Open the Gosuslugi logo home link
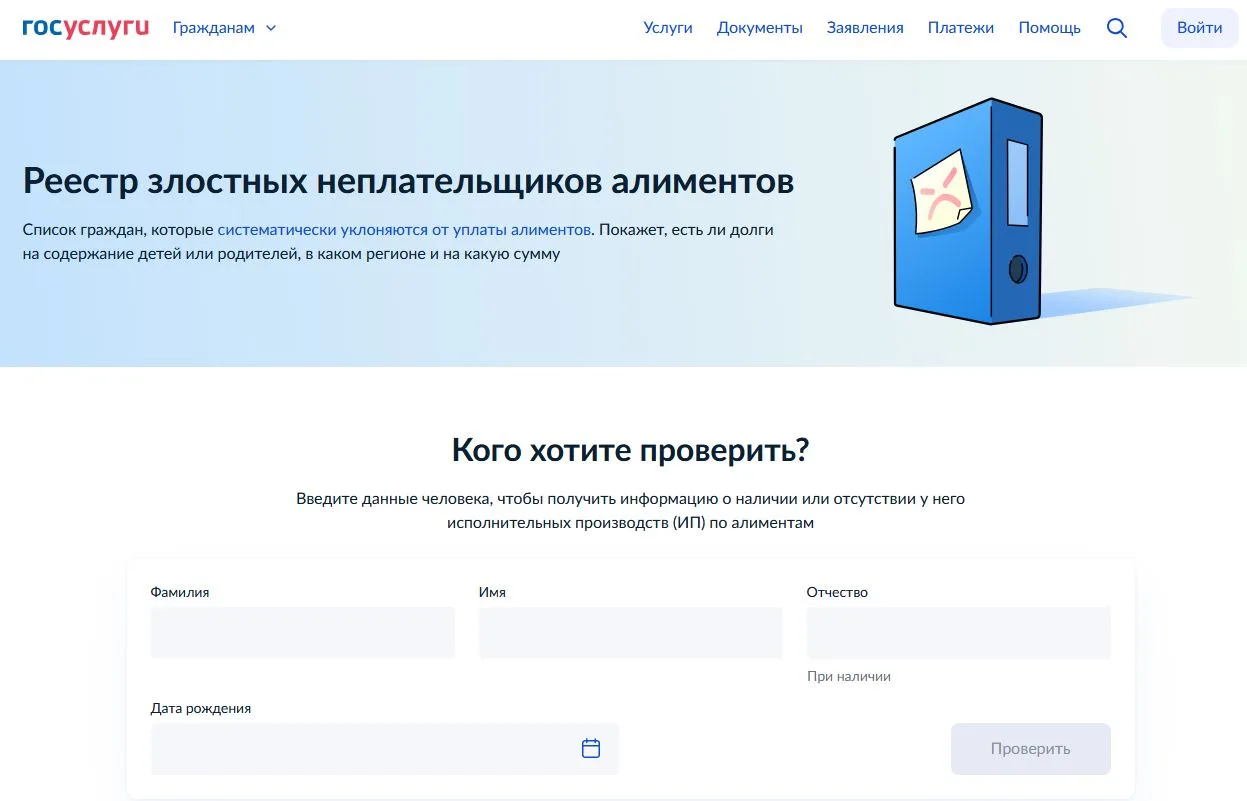1247x801 pixels. (x=86, y=28)
